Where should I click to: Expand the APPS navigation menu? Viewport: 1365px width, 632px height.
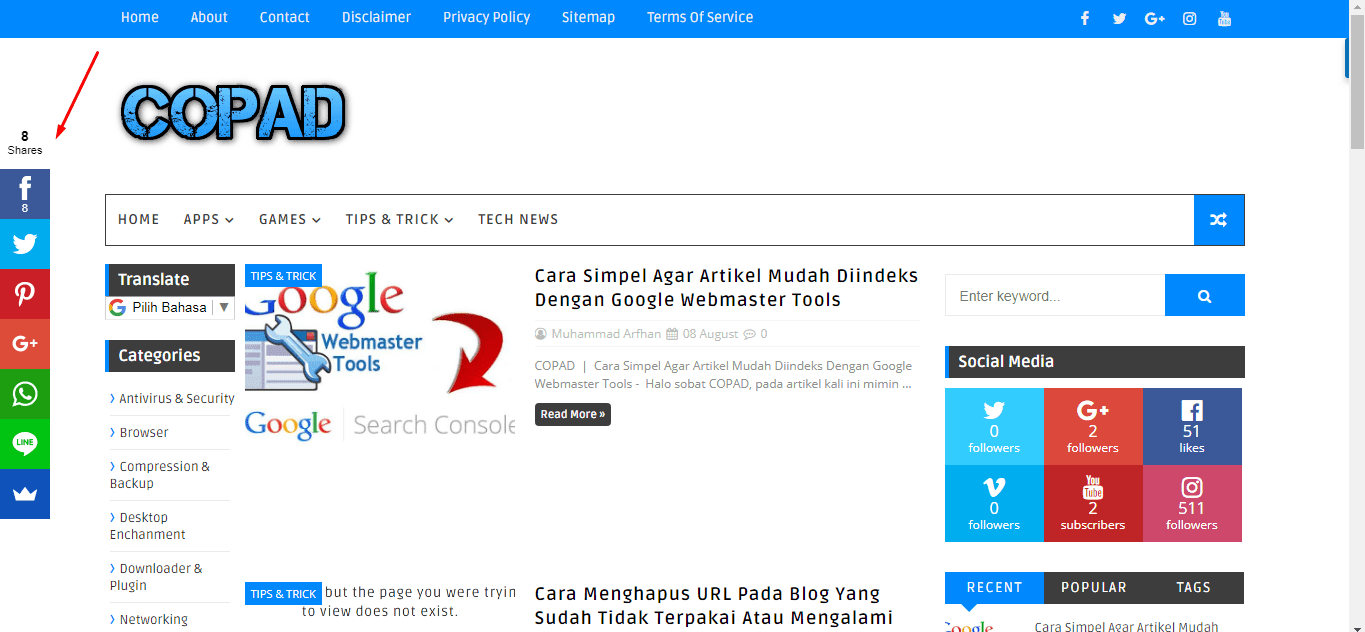[x=208, y=220]
